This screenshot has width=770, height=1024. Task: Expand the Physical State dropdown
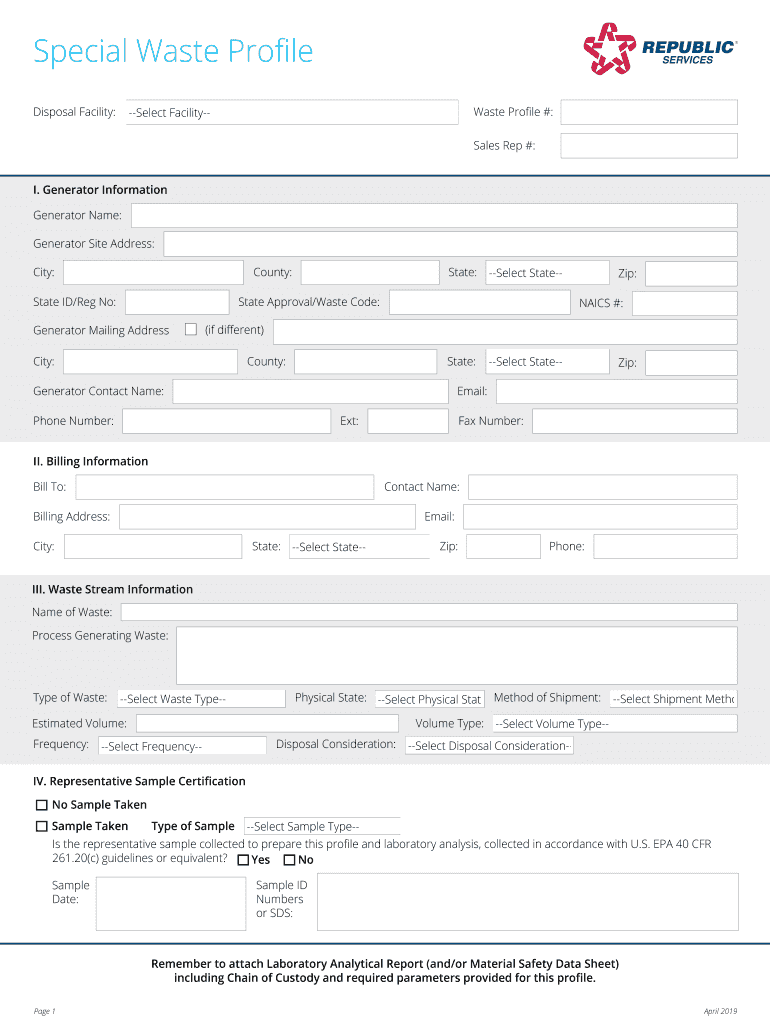[429, 699]
